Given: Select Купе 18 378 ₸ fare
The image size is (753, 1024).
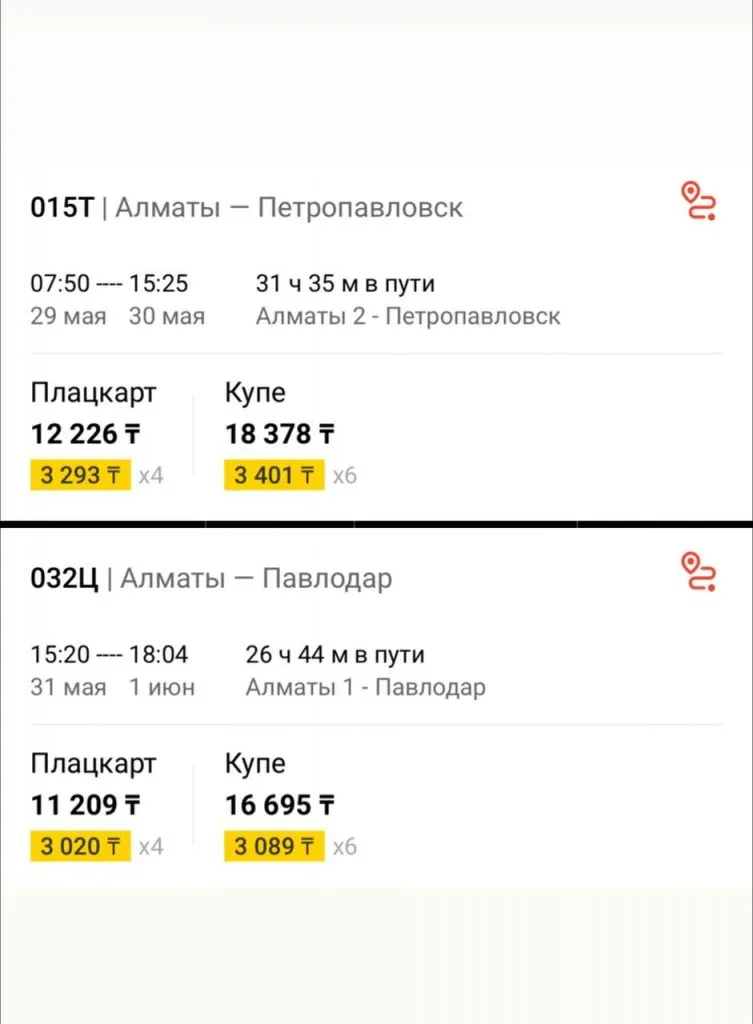Looking at the screenshot, I should pos(280,433).
